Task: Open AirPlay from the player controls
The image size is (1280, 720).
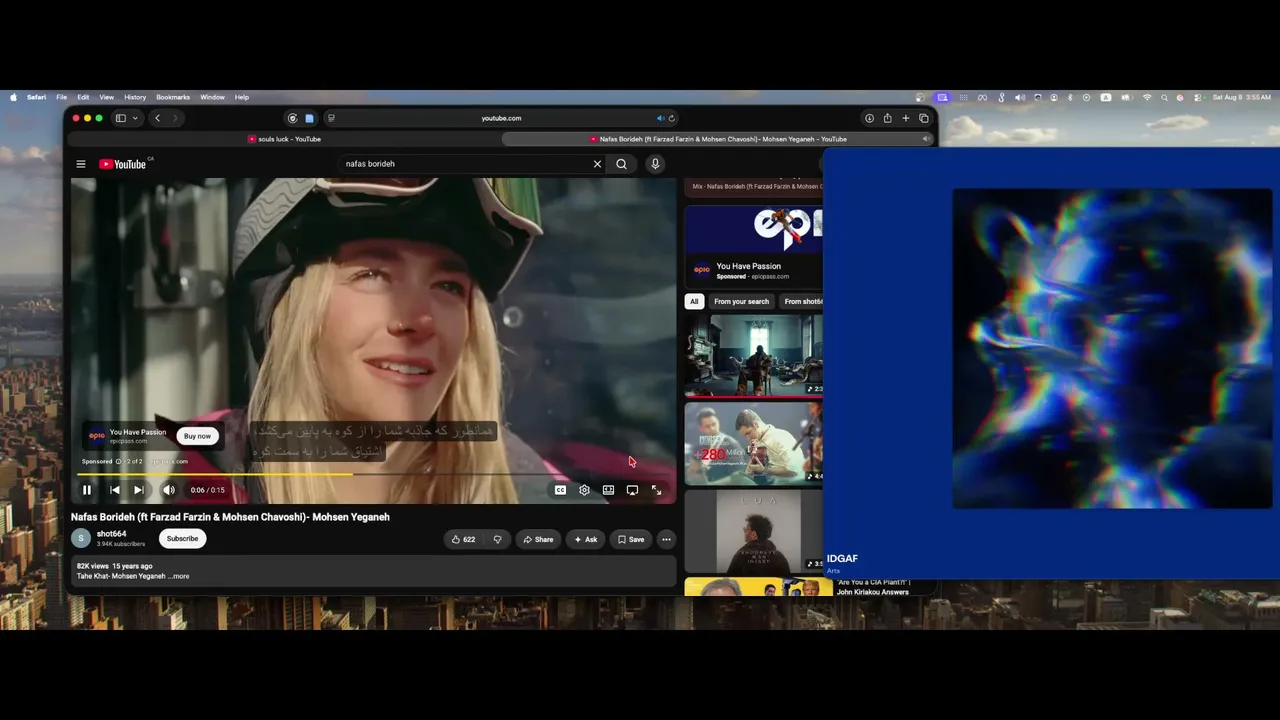Action: [x=632, y=490]
